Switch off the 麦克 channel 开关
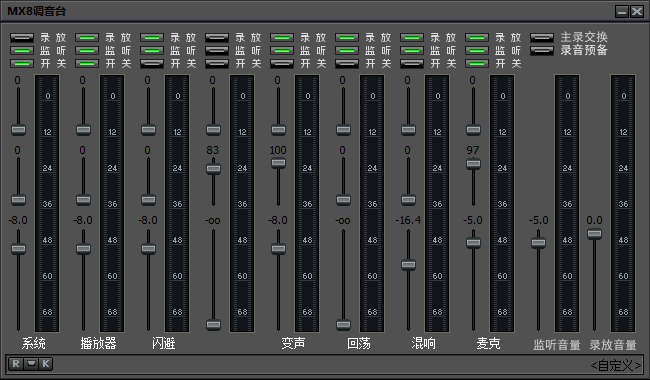650x380 pixels. pyautogui.click(x=477, y=63)
